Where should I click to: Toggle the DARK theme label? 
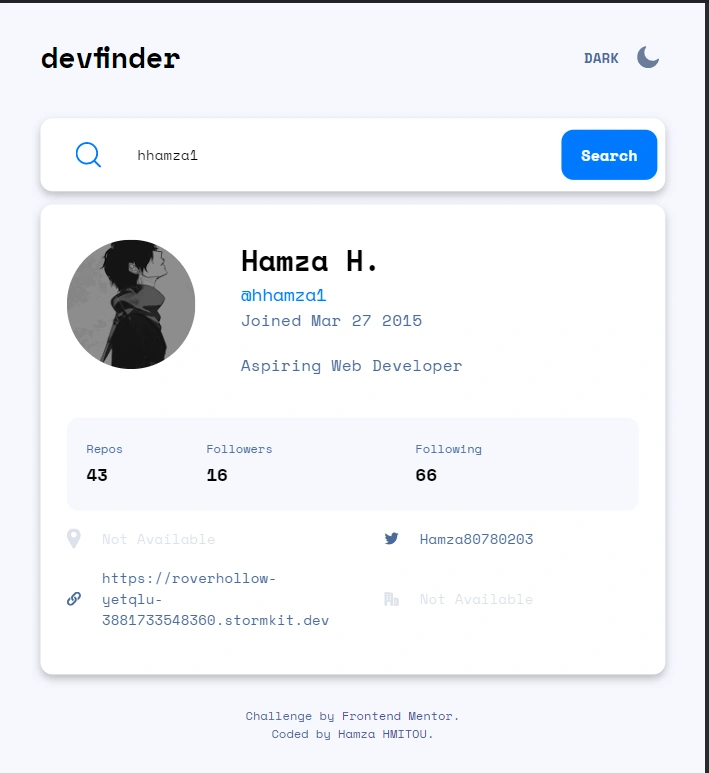(x=601, y=58)
